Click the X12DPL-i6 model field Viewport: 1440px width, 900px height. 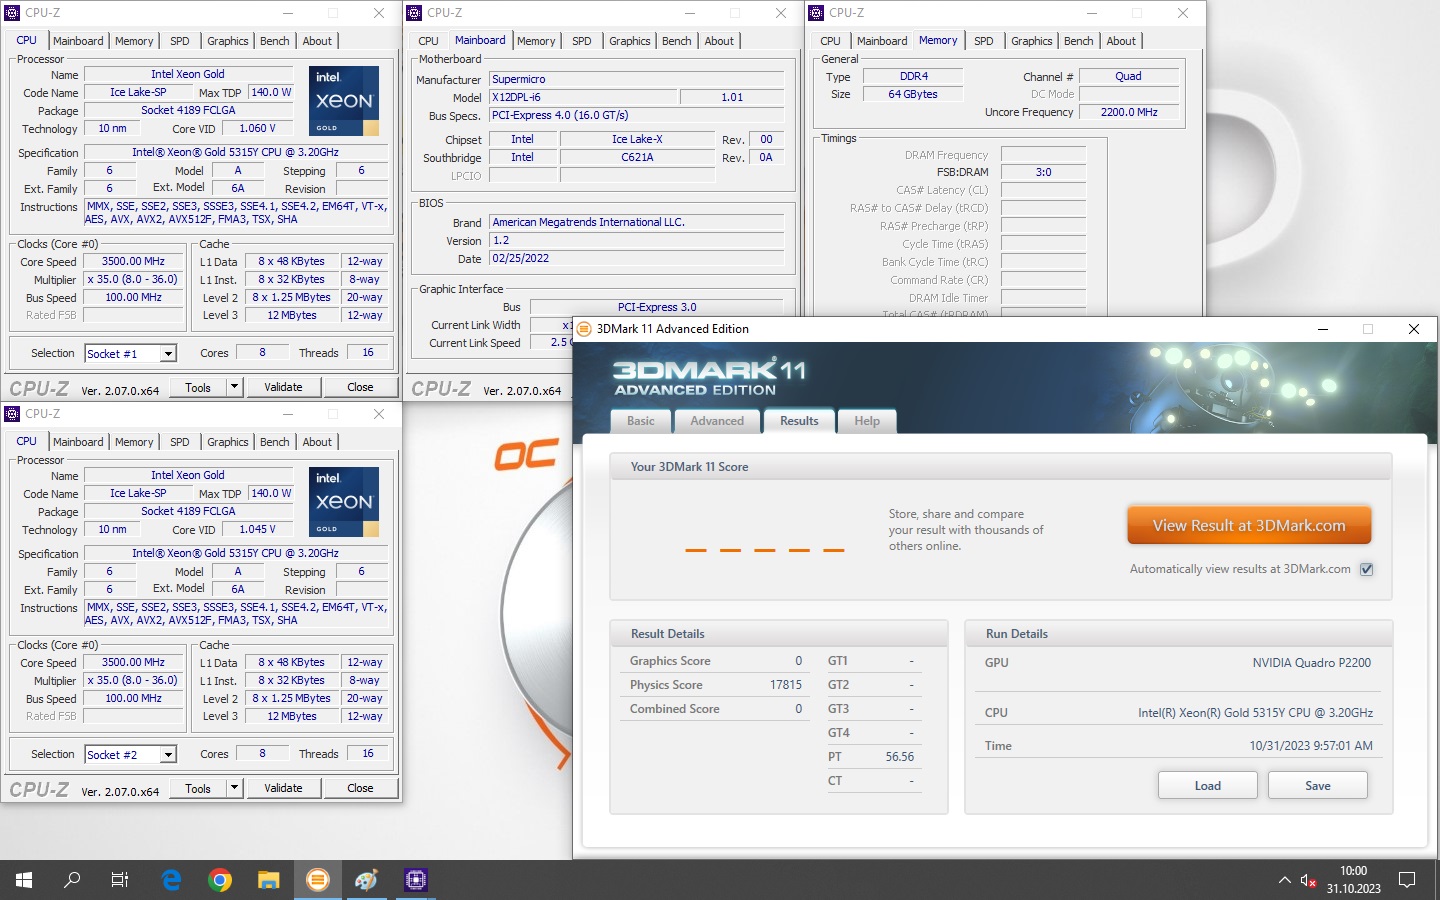583,97
